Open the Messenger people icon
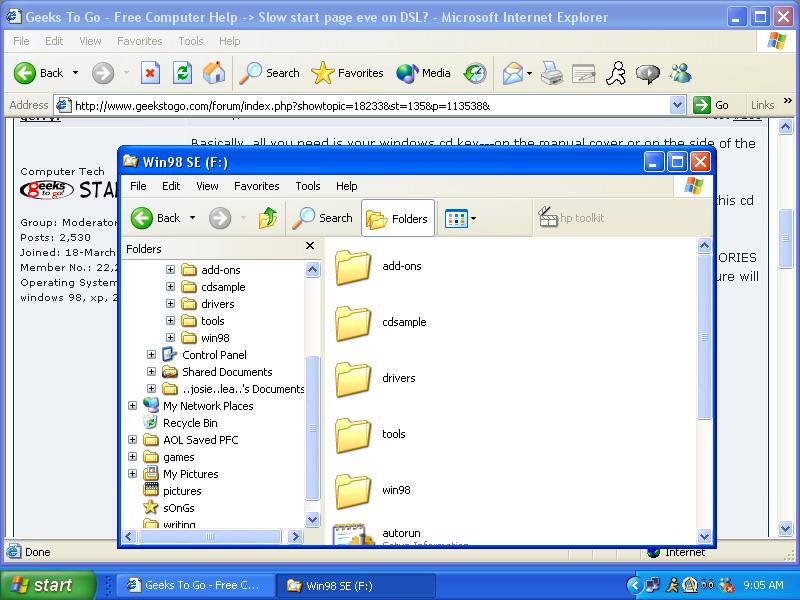This screenshot has height=600, width=800. [681, 73]
